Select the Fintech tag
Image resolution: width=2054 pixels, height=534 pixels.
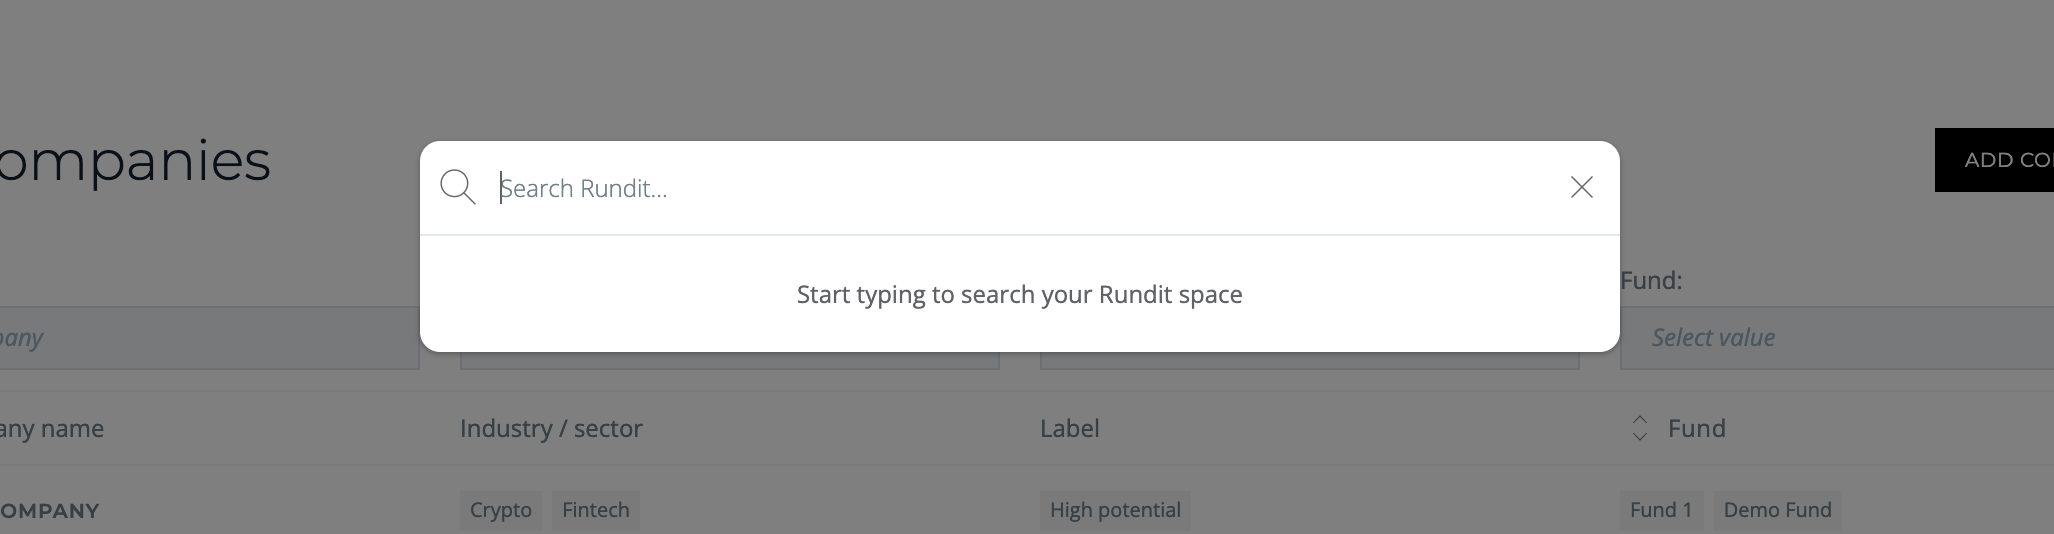(x=596, y=510)
